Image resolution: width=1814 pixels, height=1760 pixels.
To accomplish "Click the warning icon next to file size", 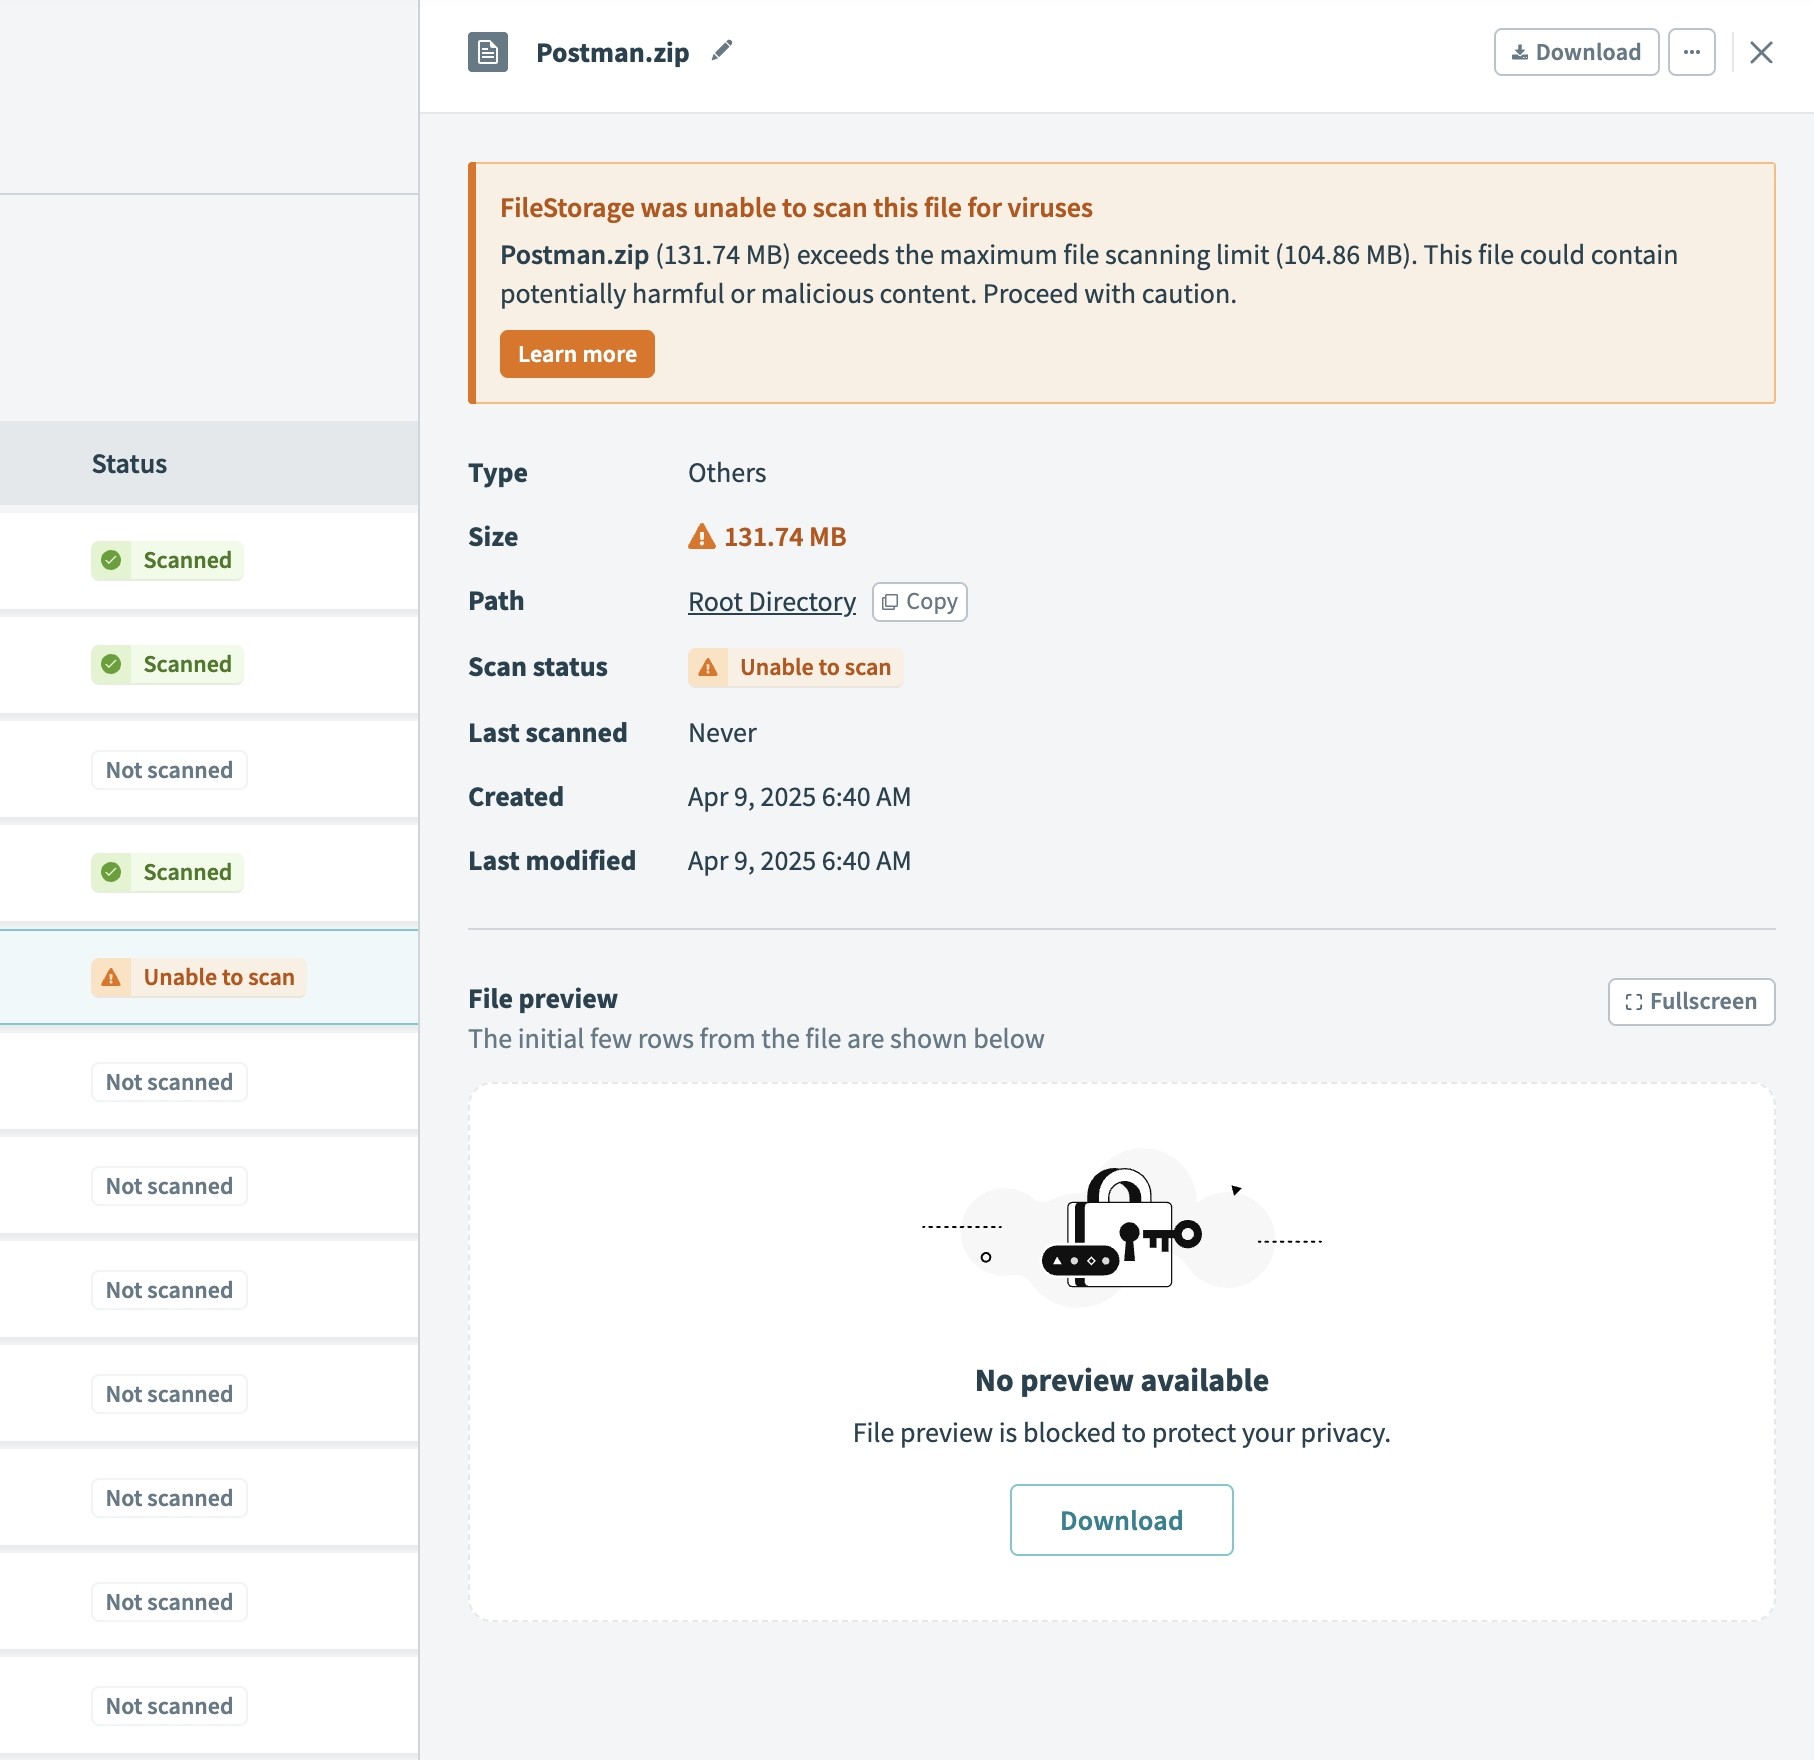I will pos(702,537).
